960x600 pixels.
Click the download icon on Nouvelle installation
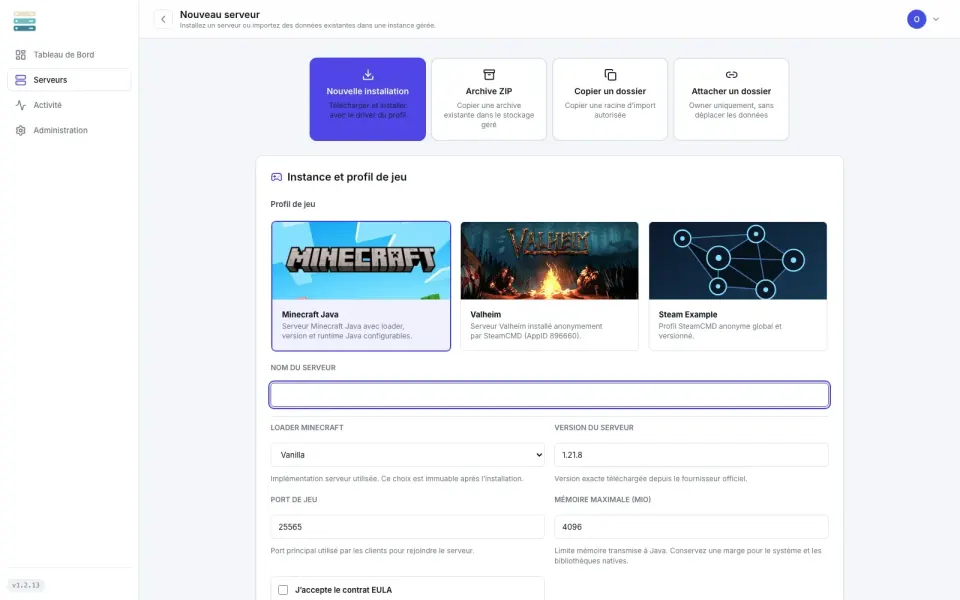coord(367,75)
